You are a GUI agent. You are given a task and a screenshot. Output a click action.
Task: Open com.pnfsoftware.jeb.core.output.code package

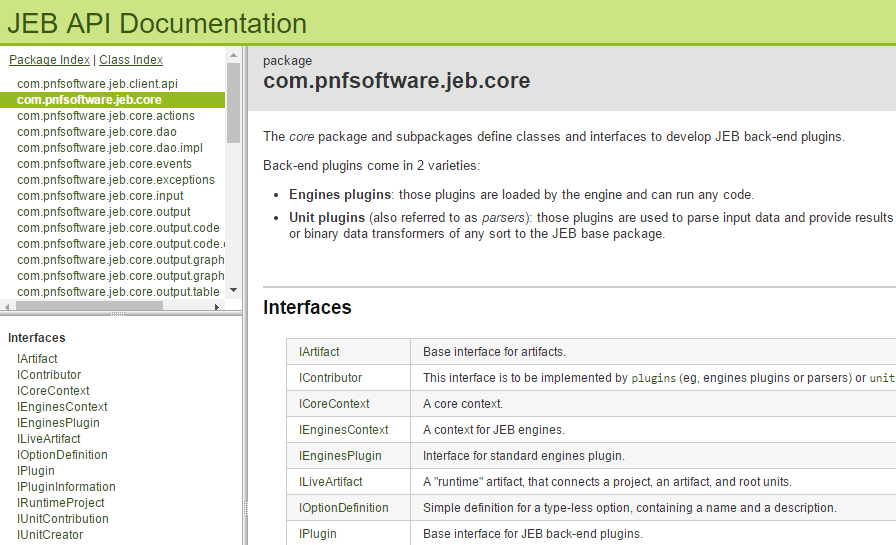118,228
